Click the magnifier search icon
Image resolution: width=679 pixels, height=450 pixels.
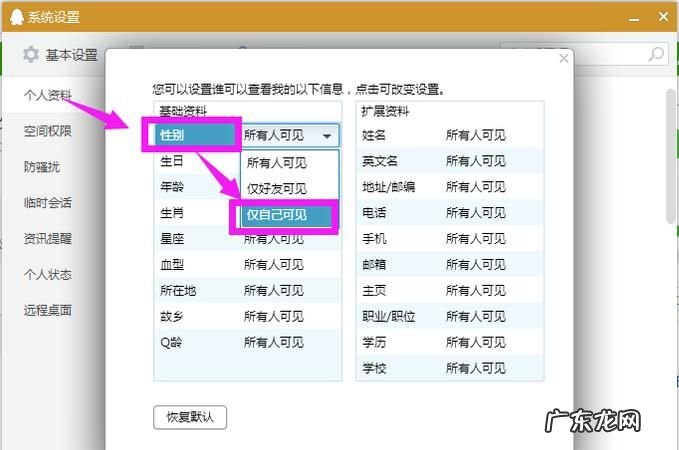pos(656,55)
